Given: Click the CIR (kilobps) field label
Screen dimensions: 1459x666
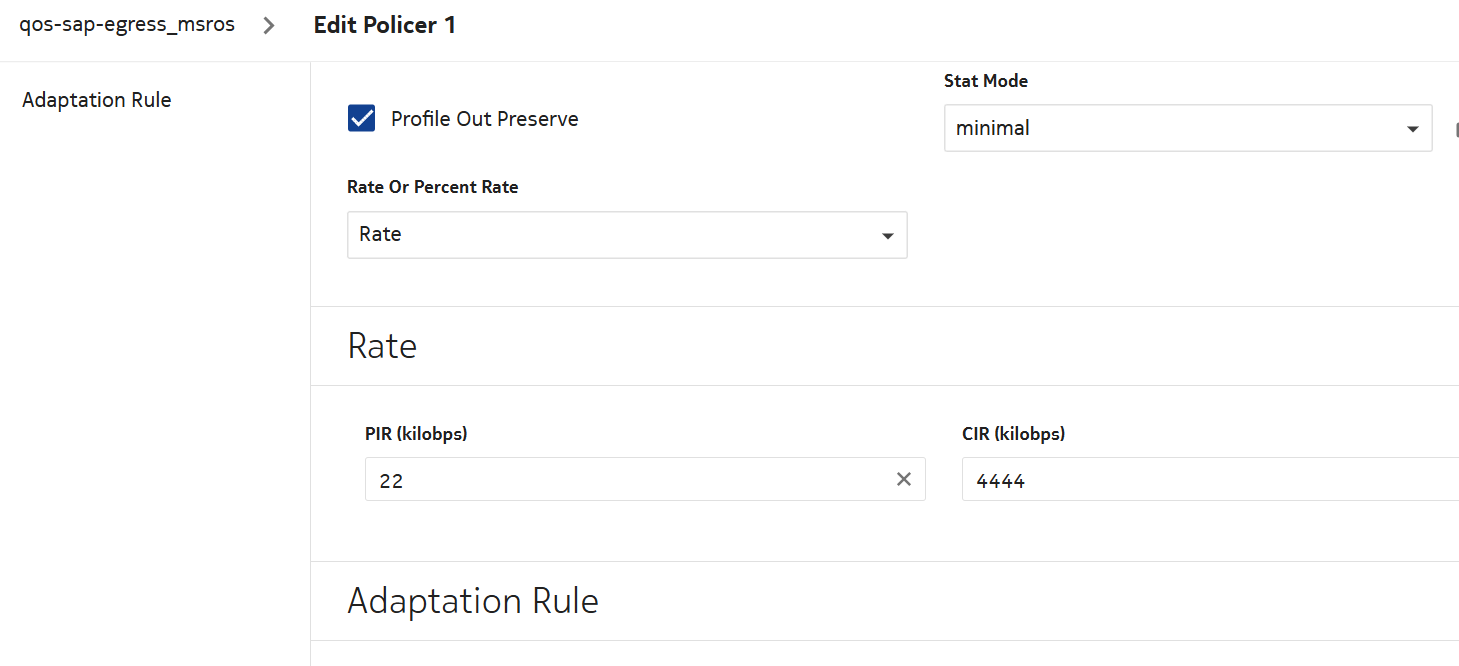Looking at the screenshot, I should (x=1013, y=434).
